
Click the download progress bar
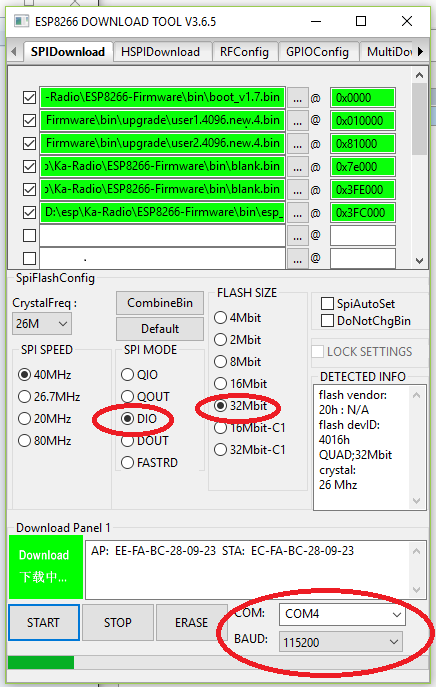pos(218,662)
